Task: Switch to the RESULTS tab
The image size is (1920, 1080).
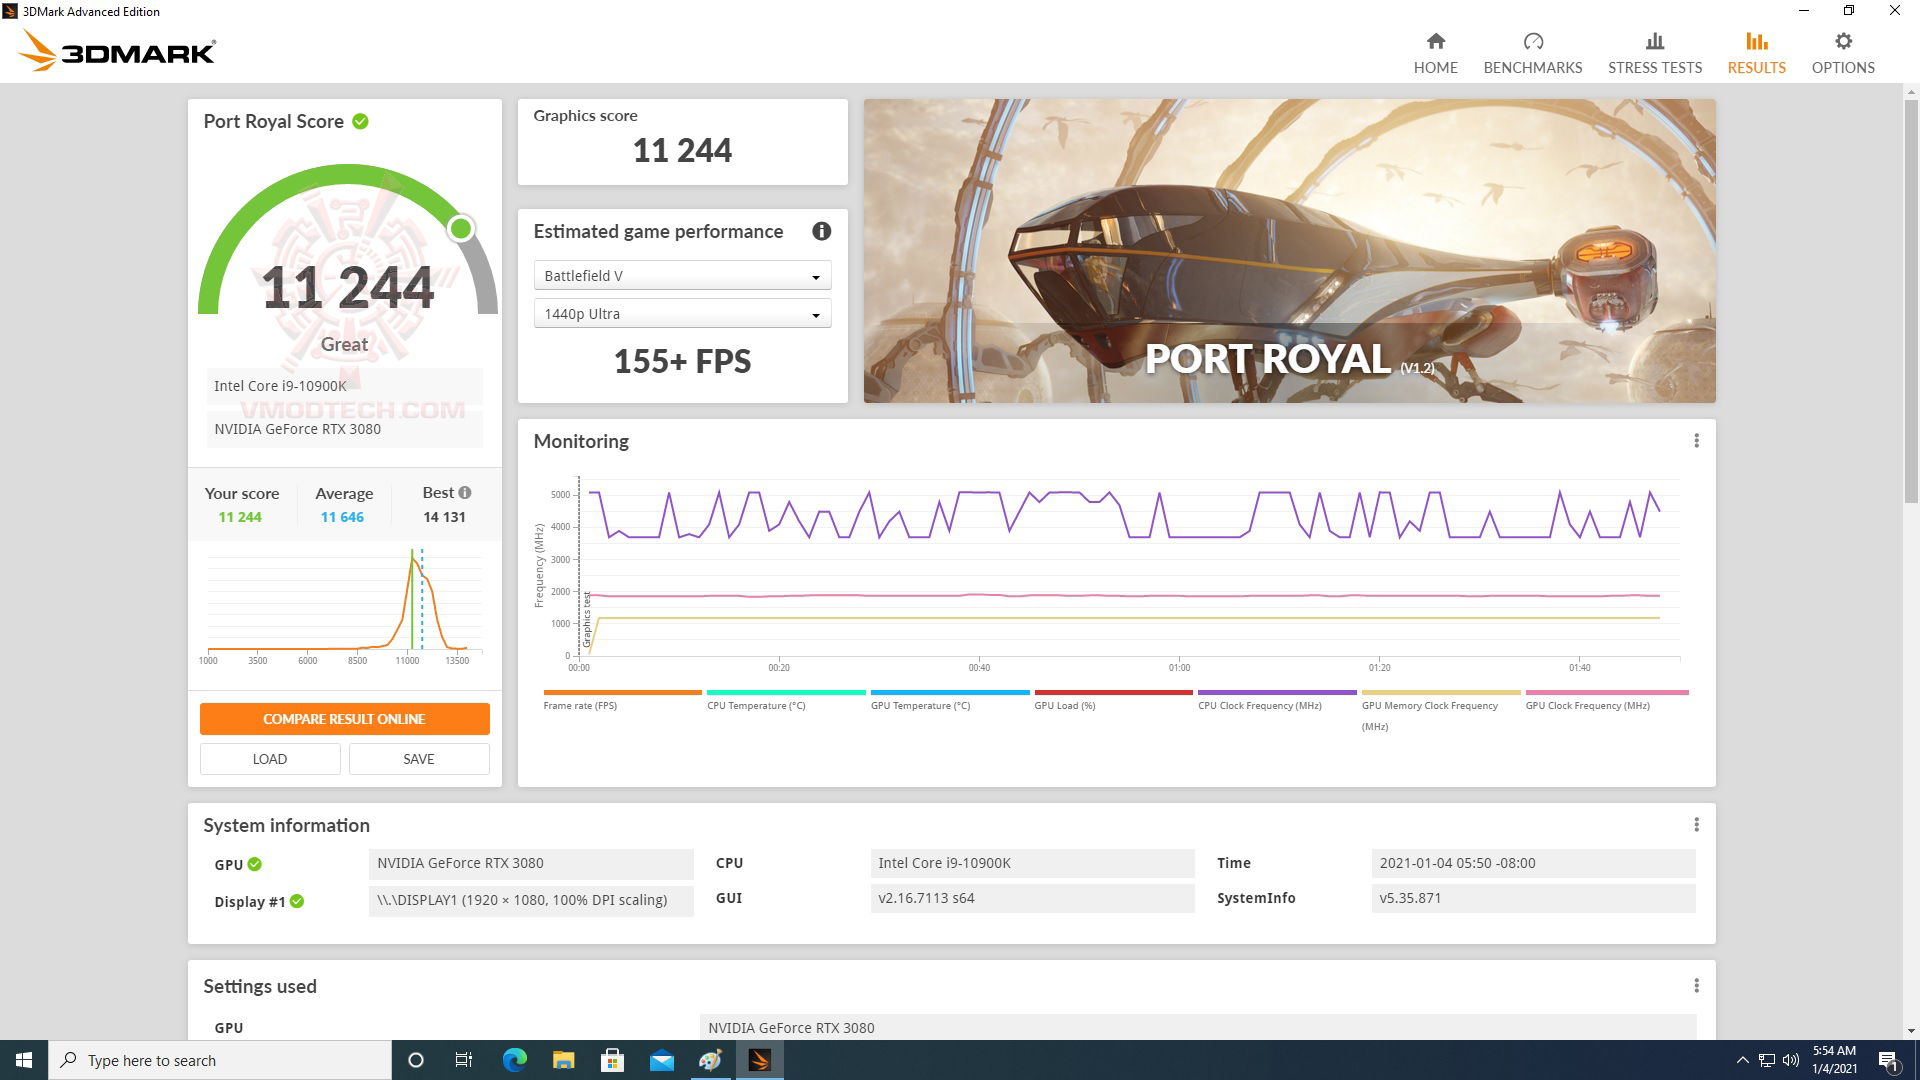Action: coord(1755,50)
